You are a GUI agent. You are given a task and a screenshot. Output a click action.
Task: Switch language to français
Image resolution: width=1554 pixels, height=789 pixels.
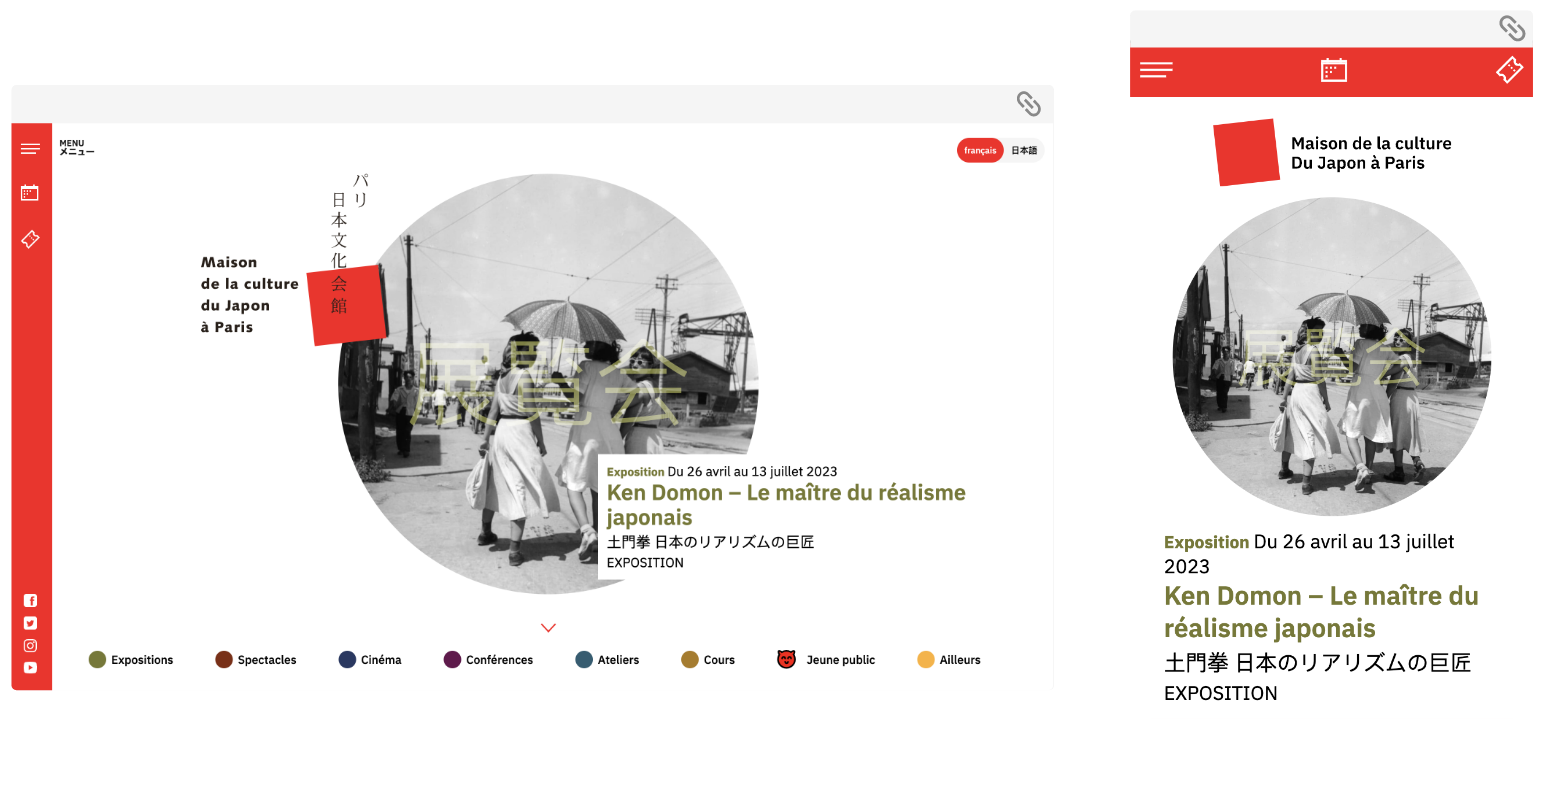(980, 150)
